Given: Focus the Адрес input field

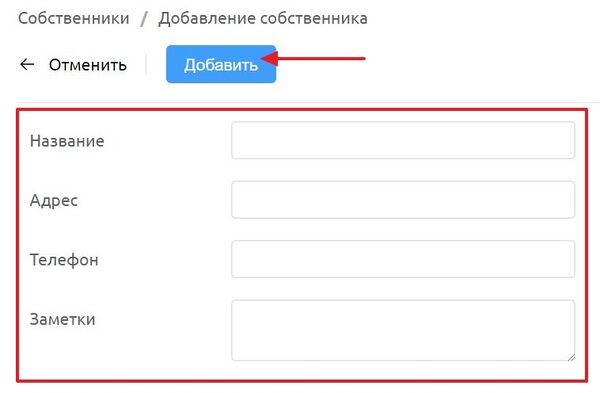Looking at the screenshot, I should point(403,200).
